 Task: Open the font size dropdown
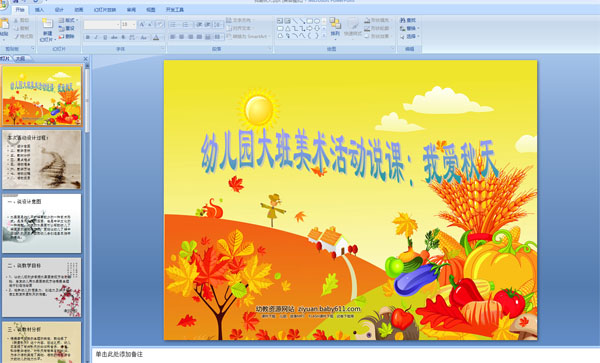pos(134,24)
